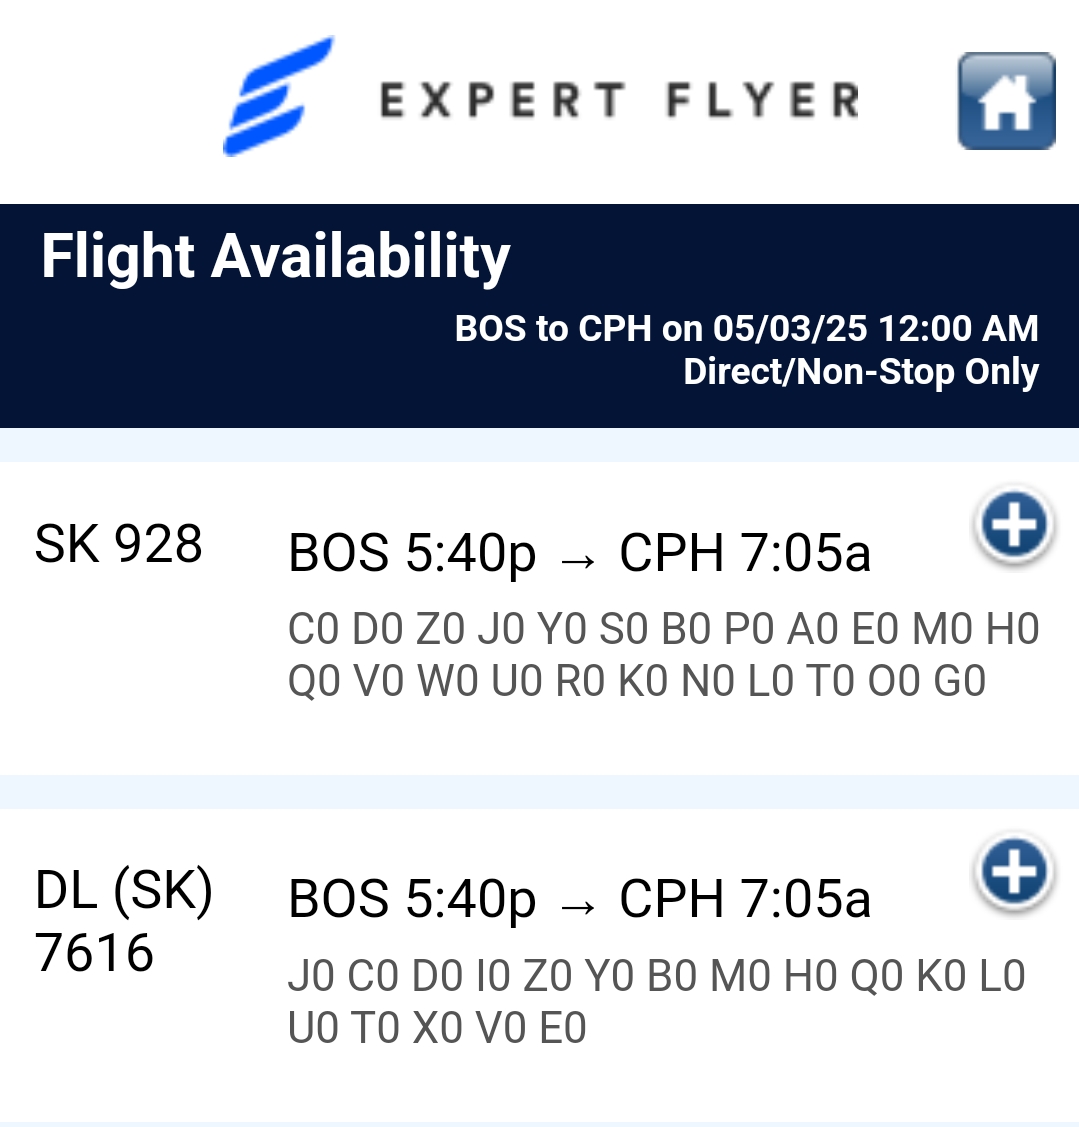
Task: Select the X0 fare class on DL 7616
Action: (438, 1028)
